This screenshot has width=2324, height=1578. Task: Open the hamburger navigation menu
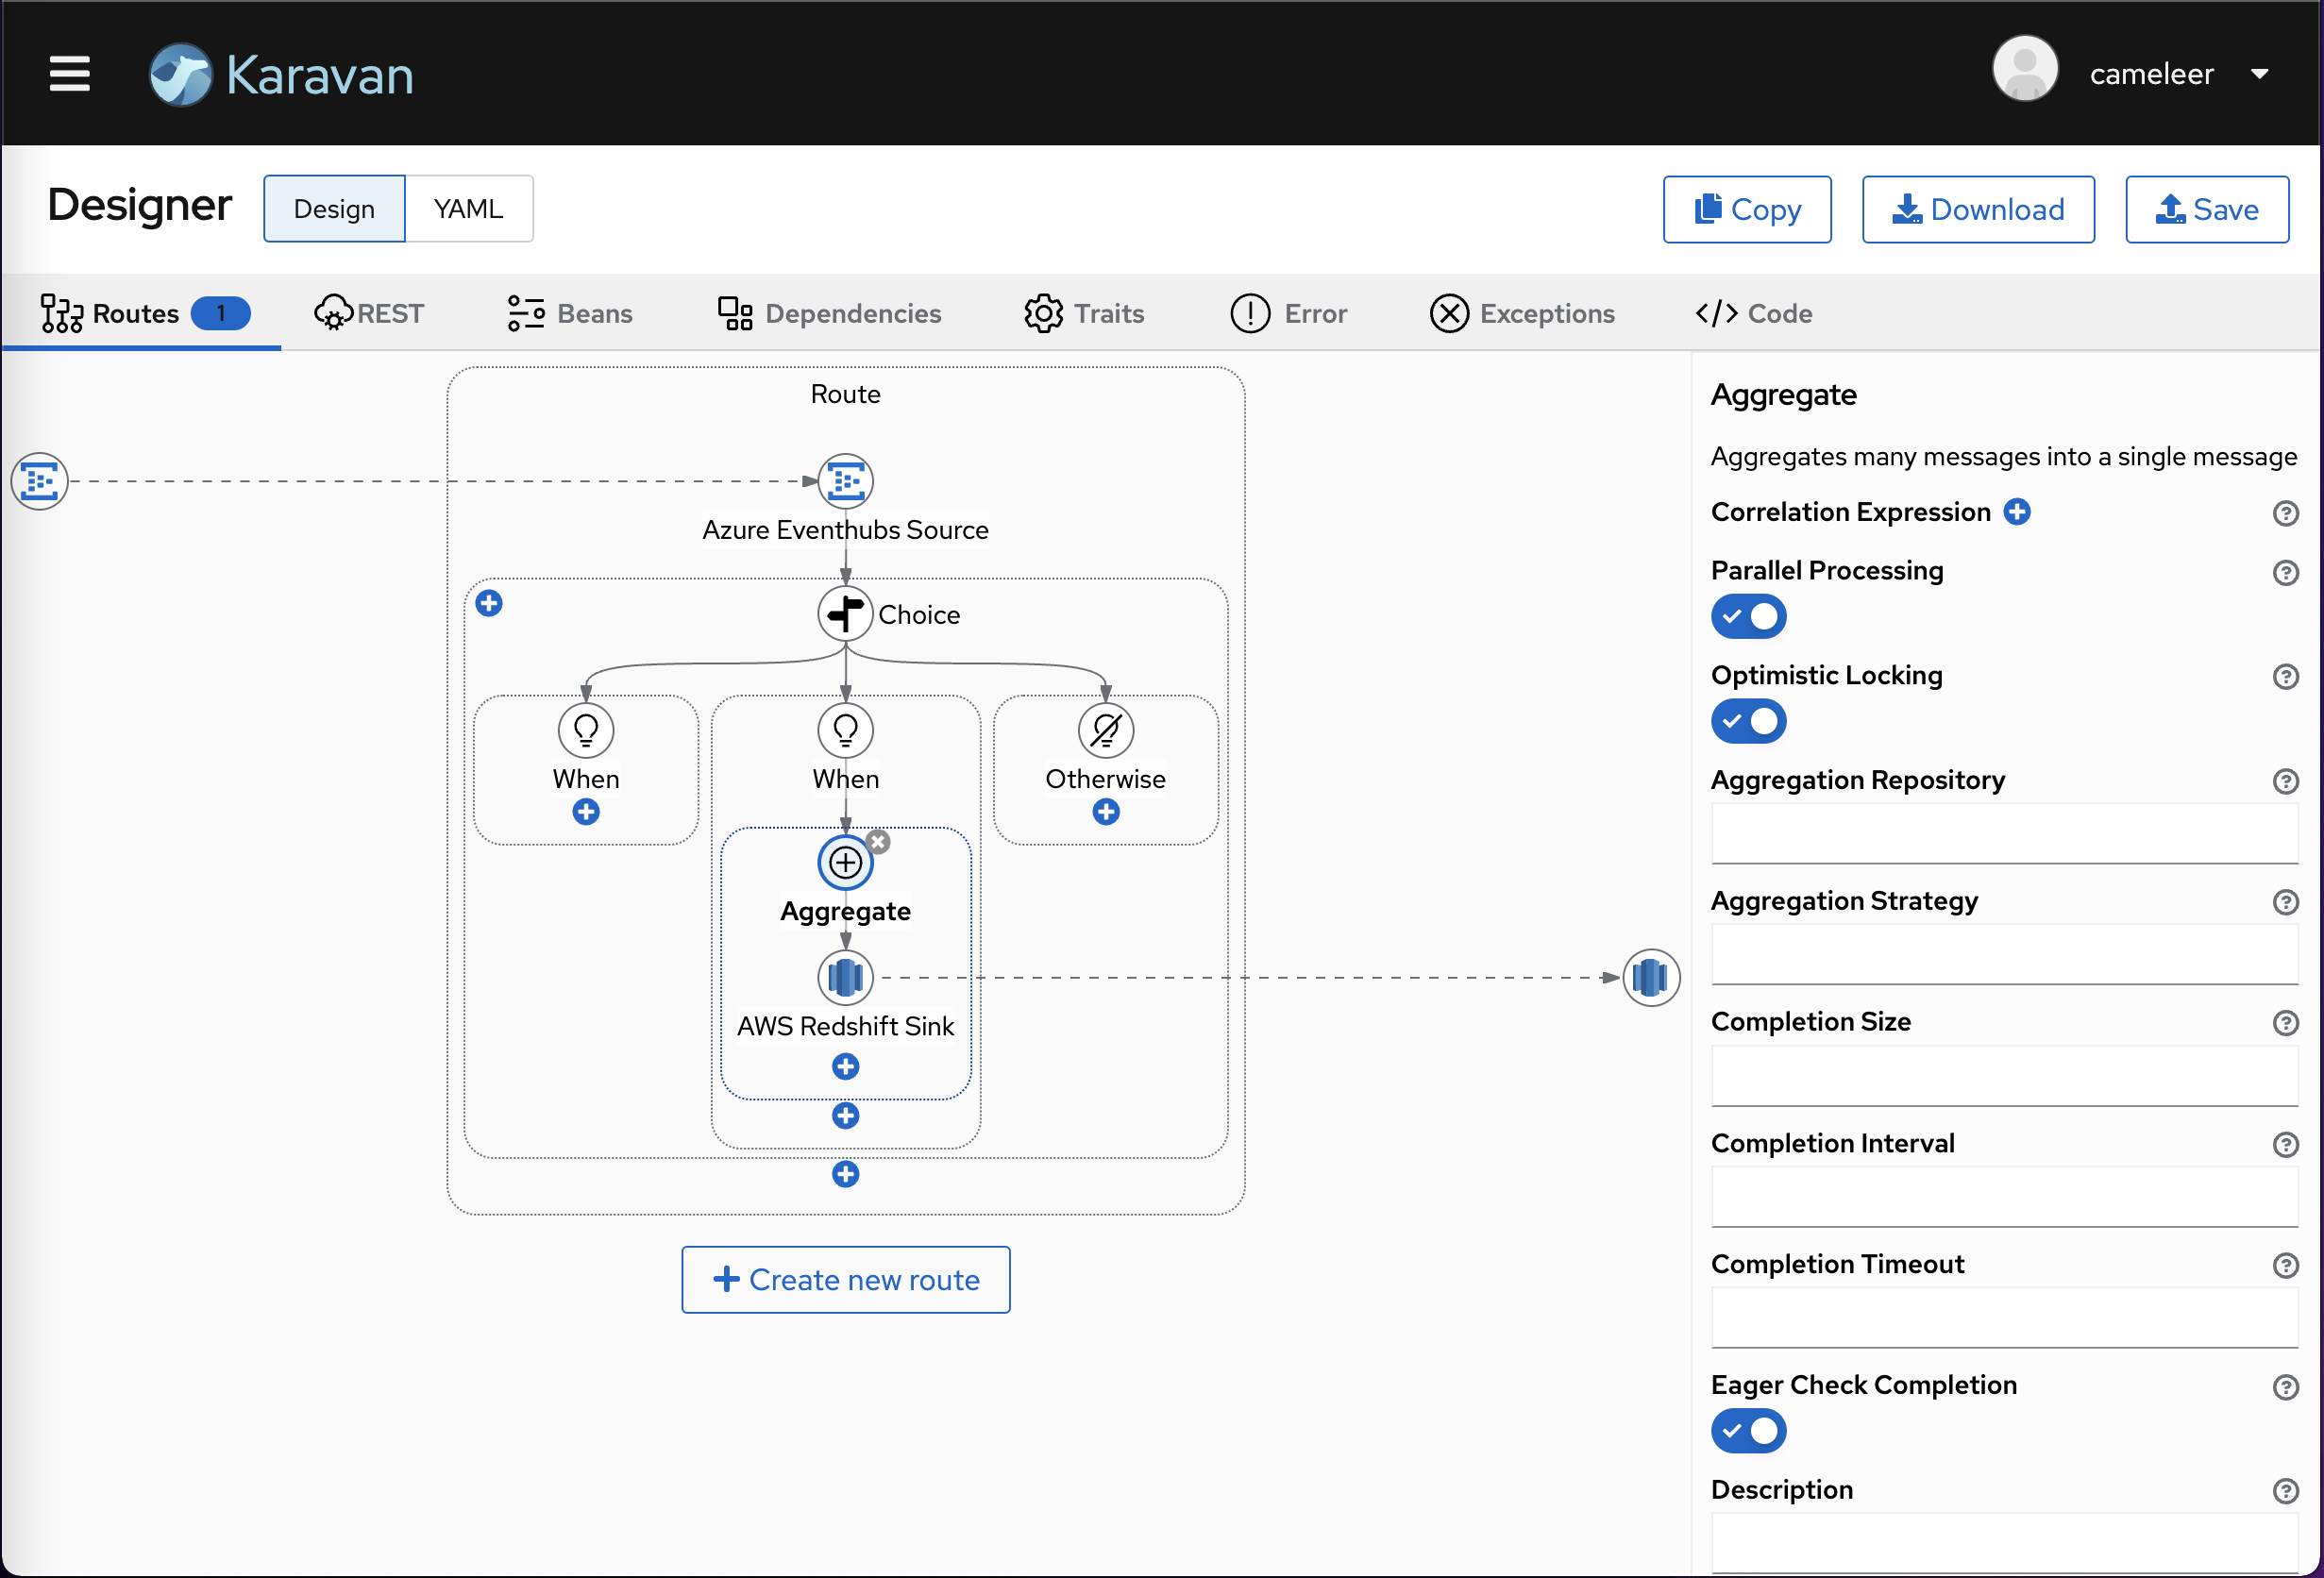69,73
